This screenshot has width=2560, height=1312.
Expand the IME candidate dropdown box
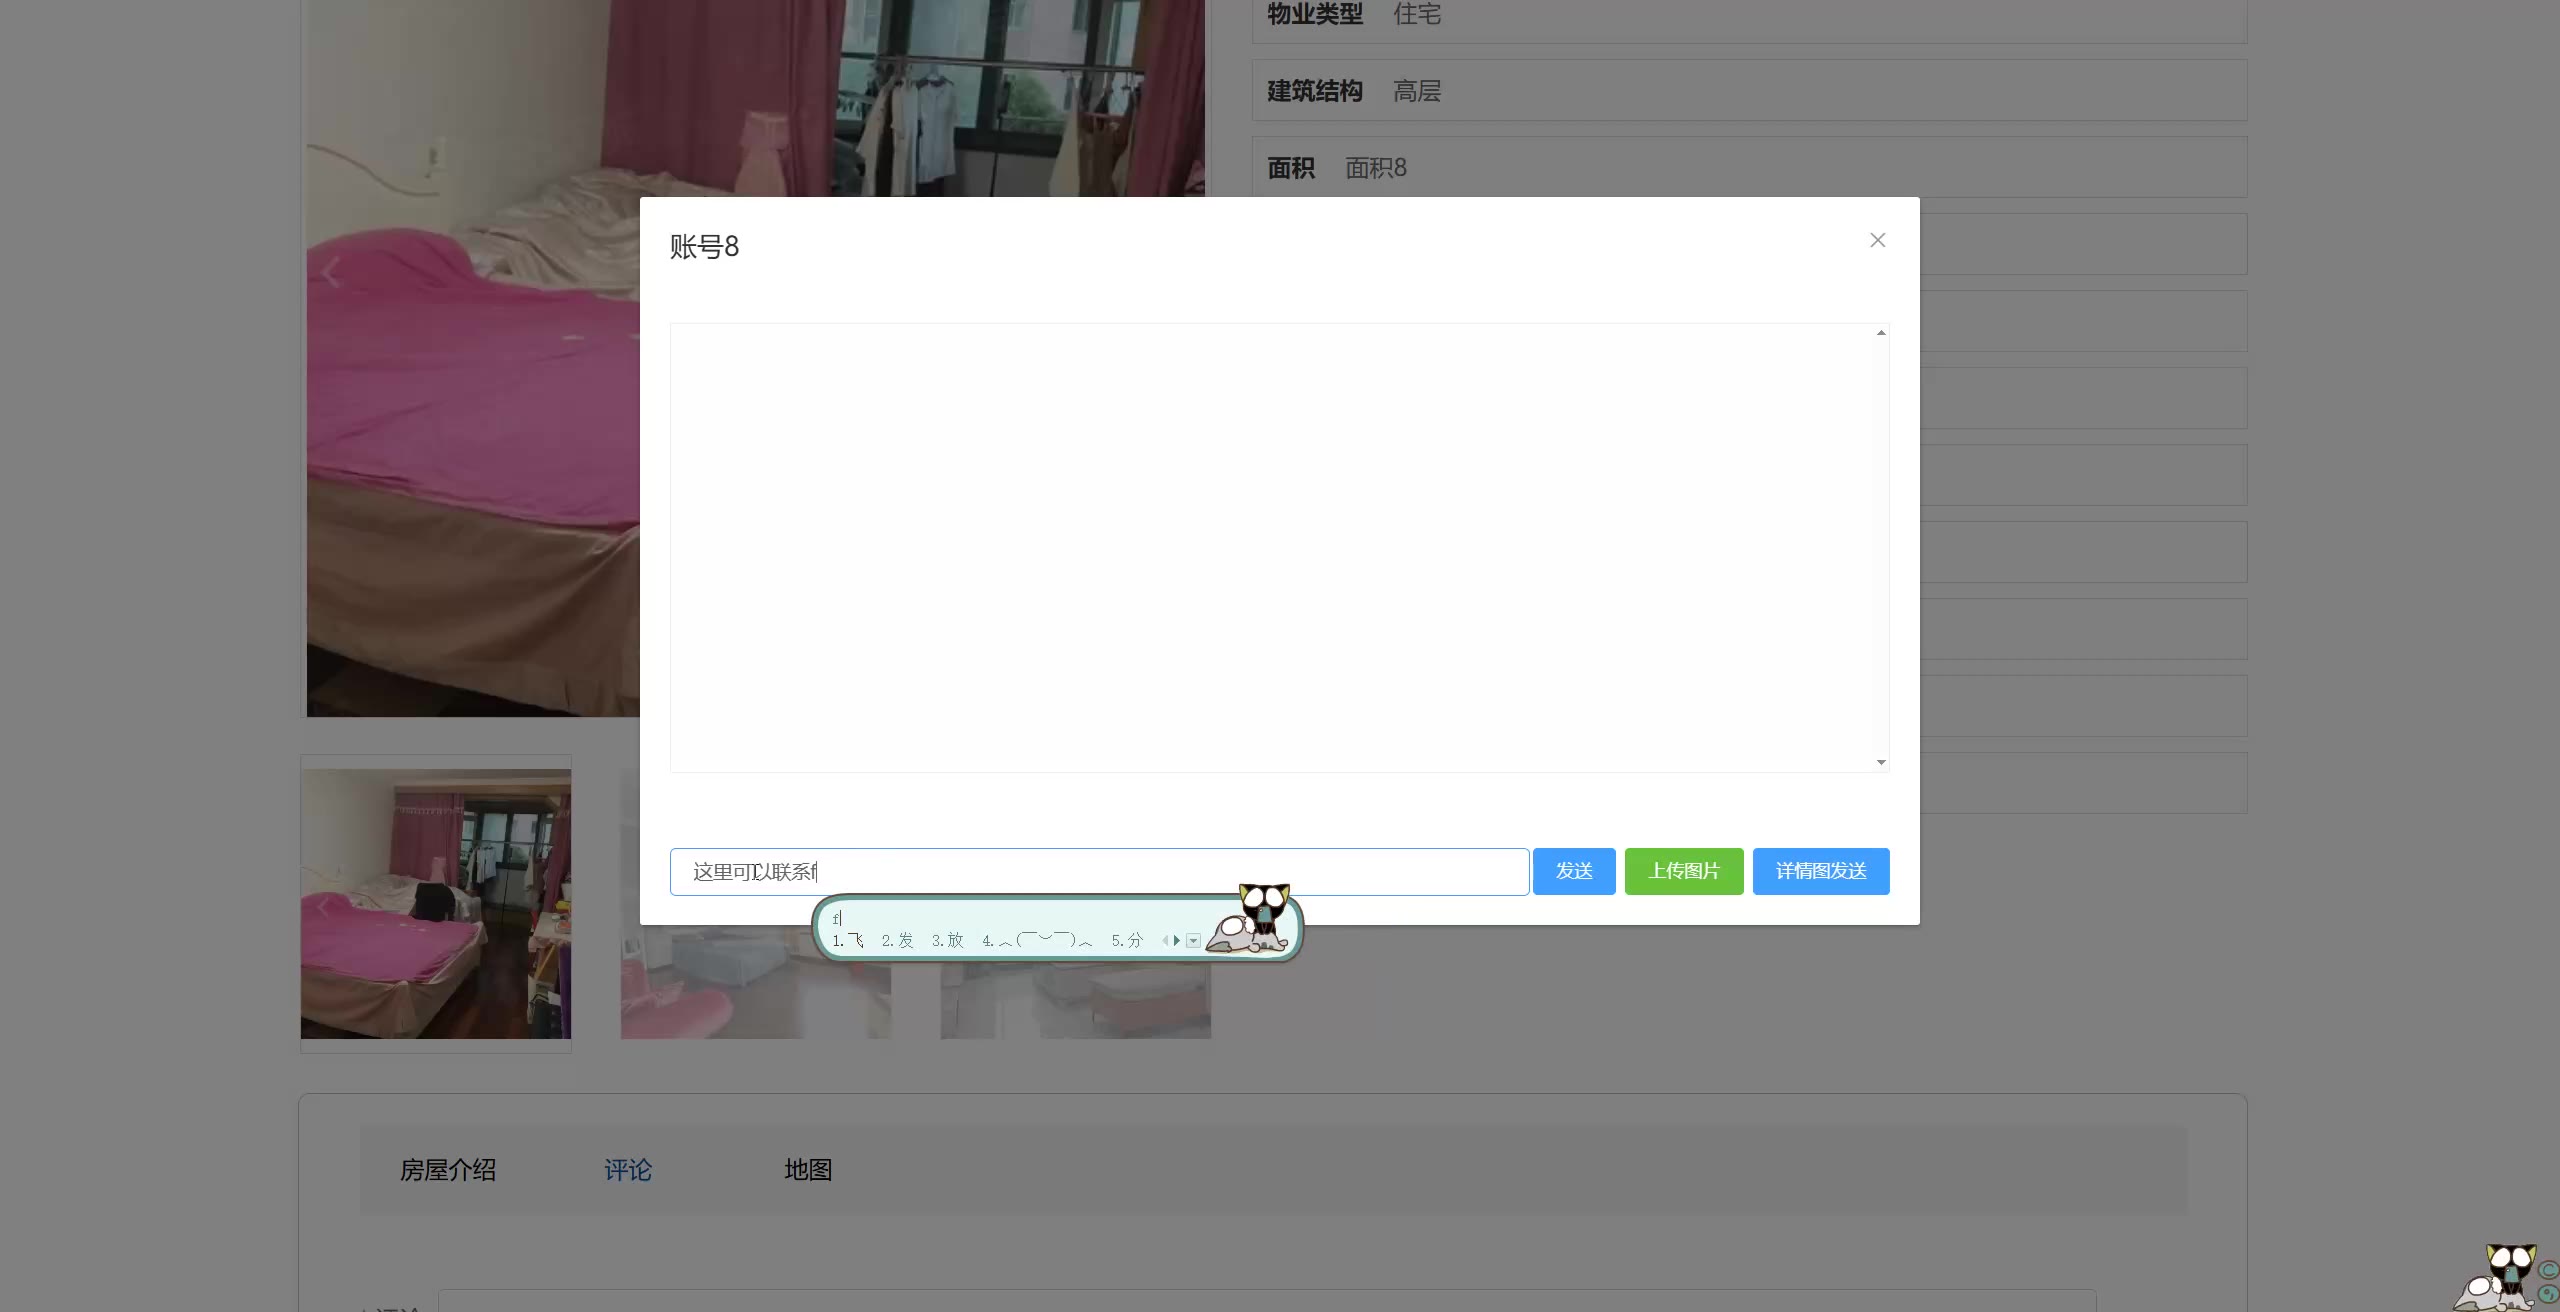1193,940
